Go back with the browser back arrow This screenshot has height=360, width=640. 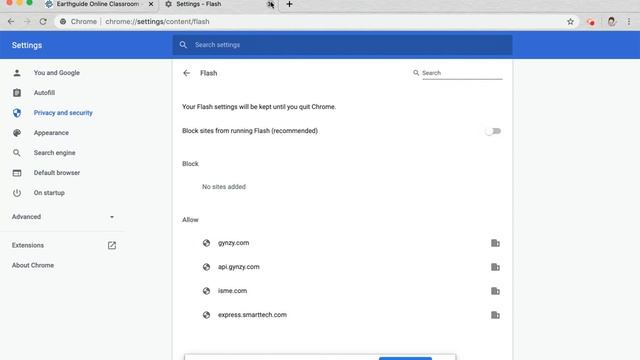point(11,22)
